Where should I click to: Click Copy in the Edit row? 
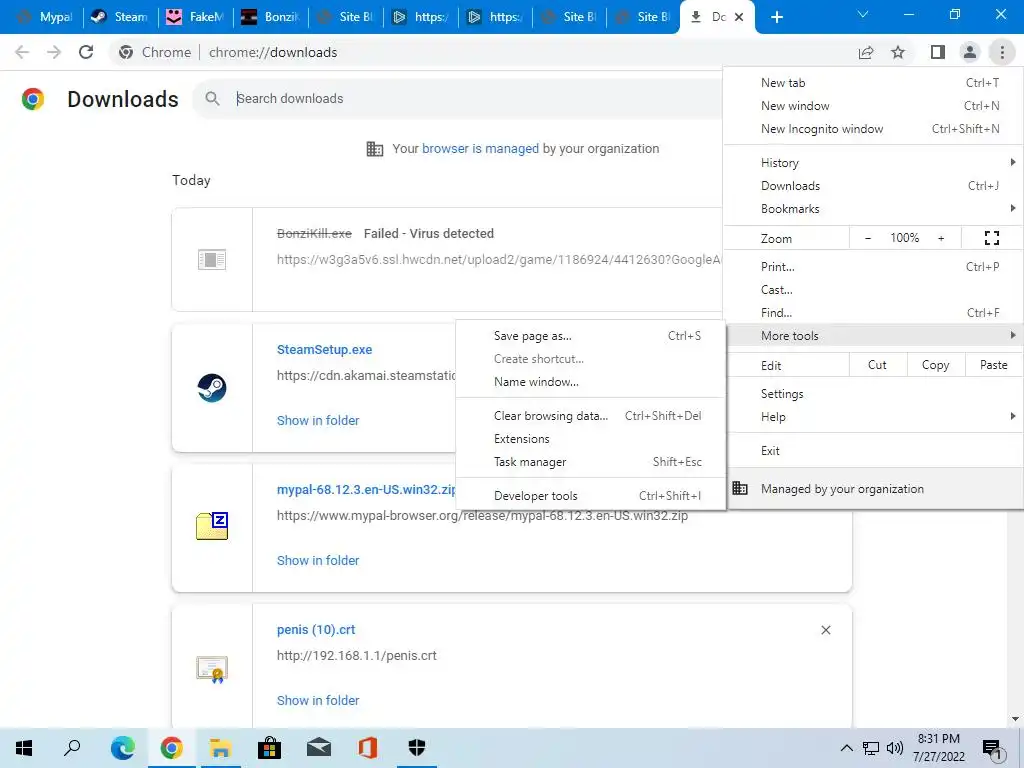935,365
